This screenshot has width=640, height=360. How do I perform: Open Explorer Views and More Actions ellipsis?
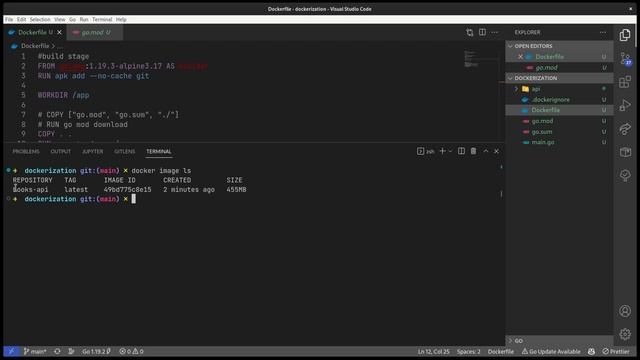[603, 32]
